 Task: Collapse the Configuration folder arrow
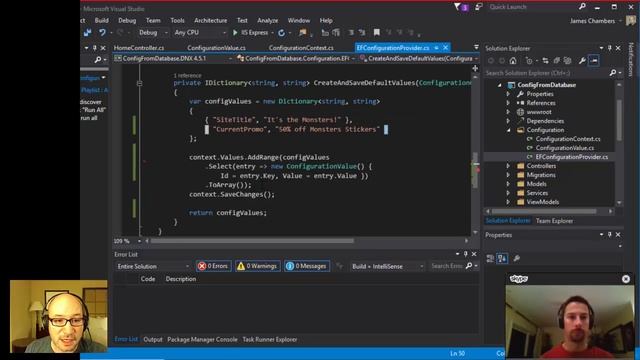(x=508, y=130)
